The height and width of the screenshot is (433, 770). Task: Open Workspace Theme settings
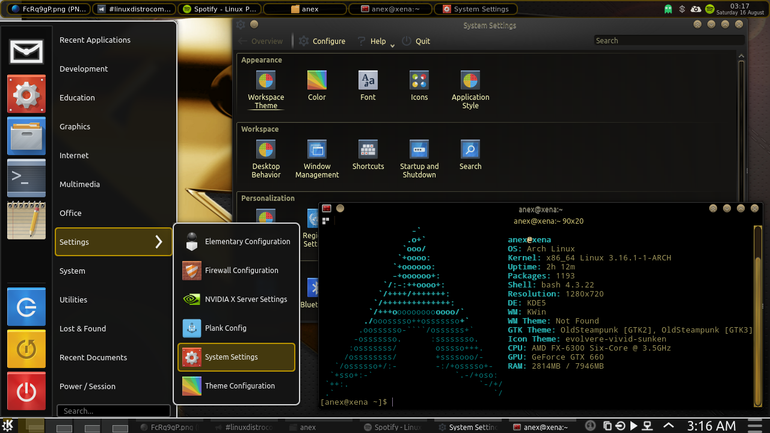(x=266, y=90)
